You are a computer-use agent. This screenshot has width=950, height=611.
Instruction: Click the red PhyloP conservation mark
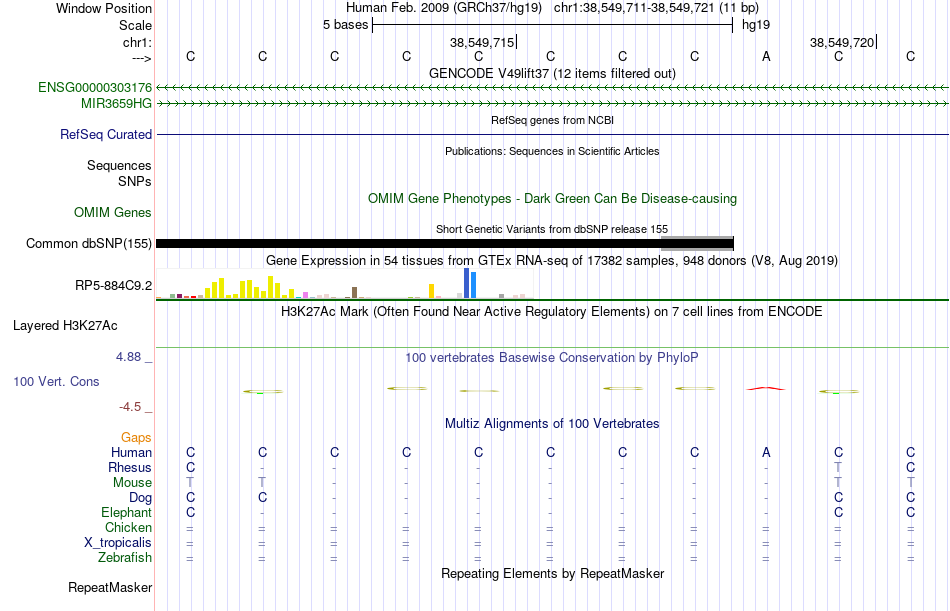click(766, 389)
